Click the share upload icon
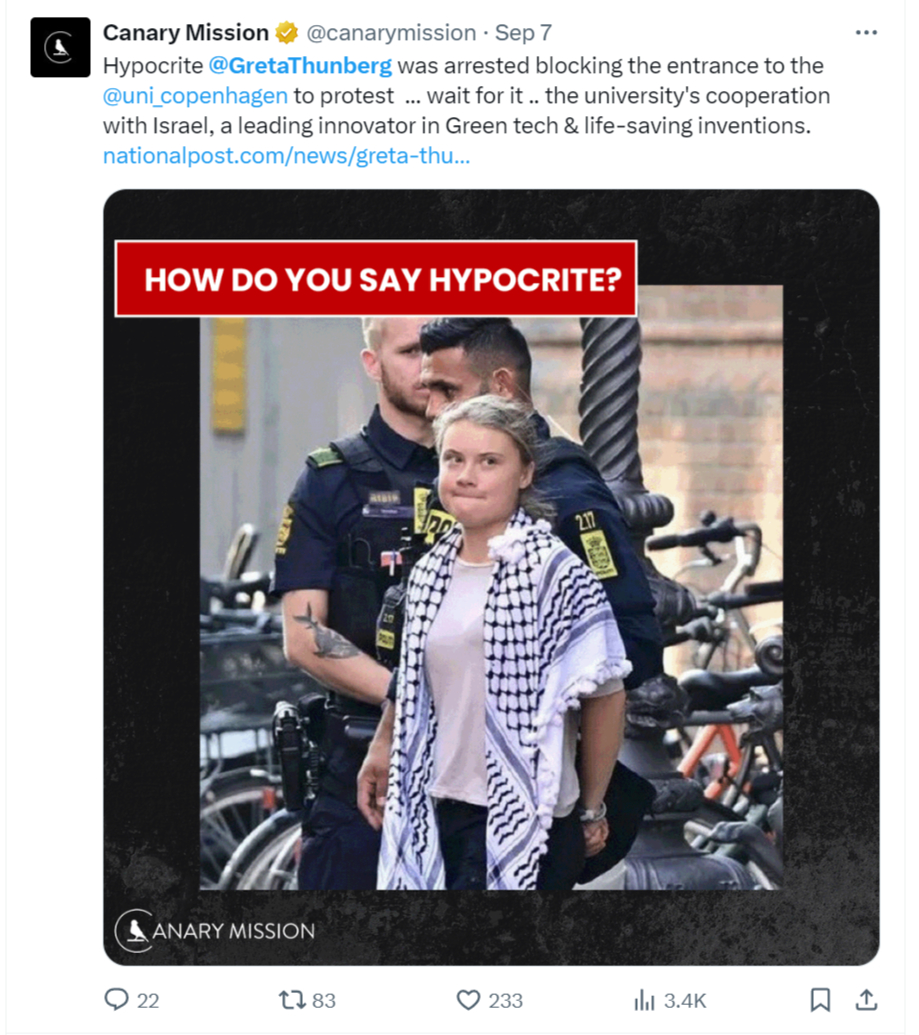The height and width of the screenshot is (1035, 919). (x=866, y=999)
